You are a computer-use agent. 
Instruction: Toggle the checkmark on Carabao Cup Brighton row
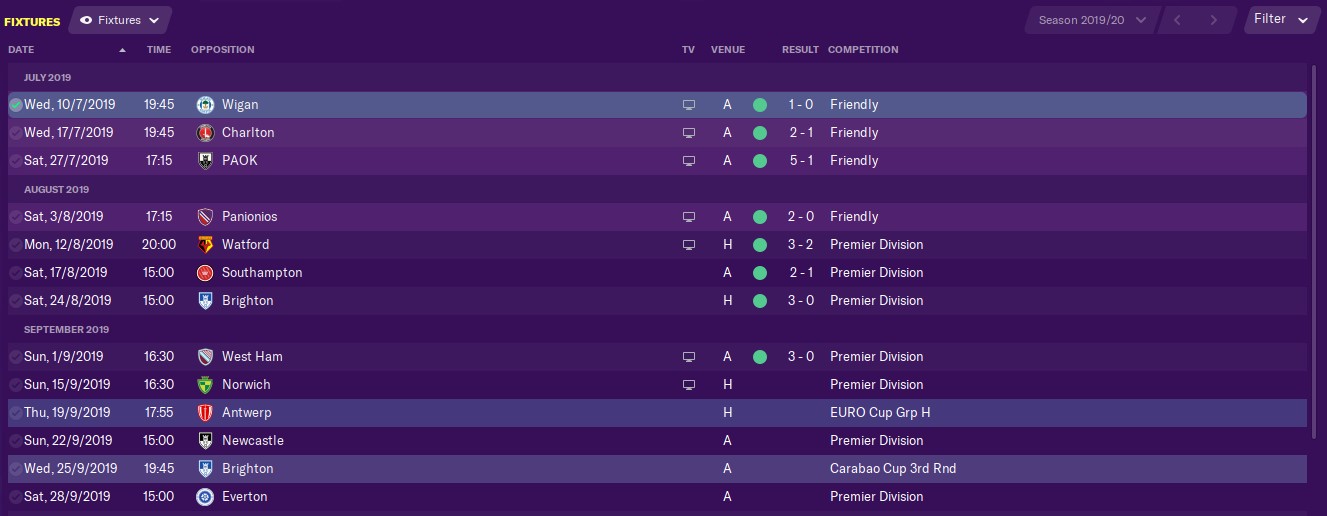coord(15,469)
